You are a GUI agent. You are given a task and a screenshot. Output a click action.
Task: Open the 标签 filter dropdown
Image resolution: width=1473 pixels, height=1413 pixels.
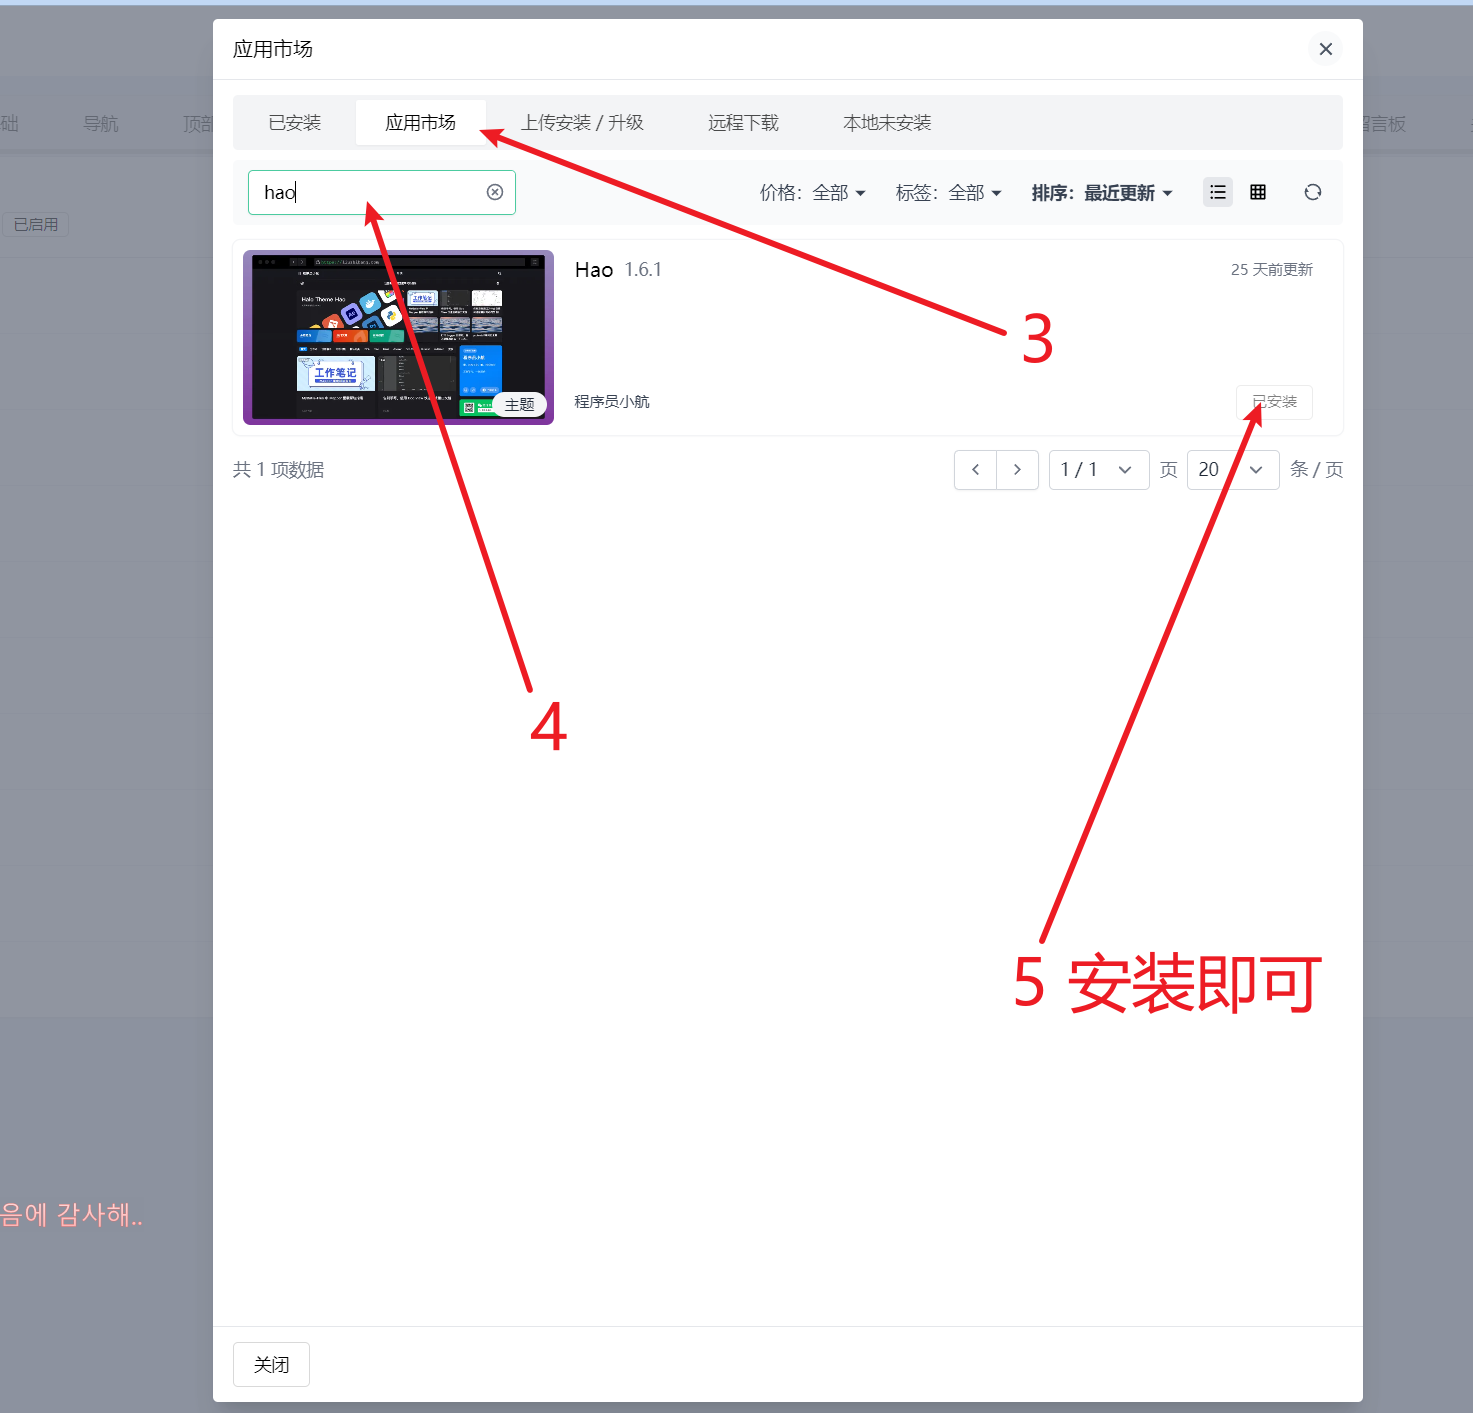point(948,193)
